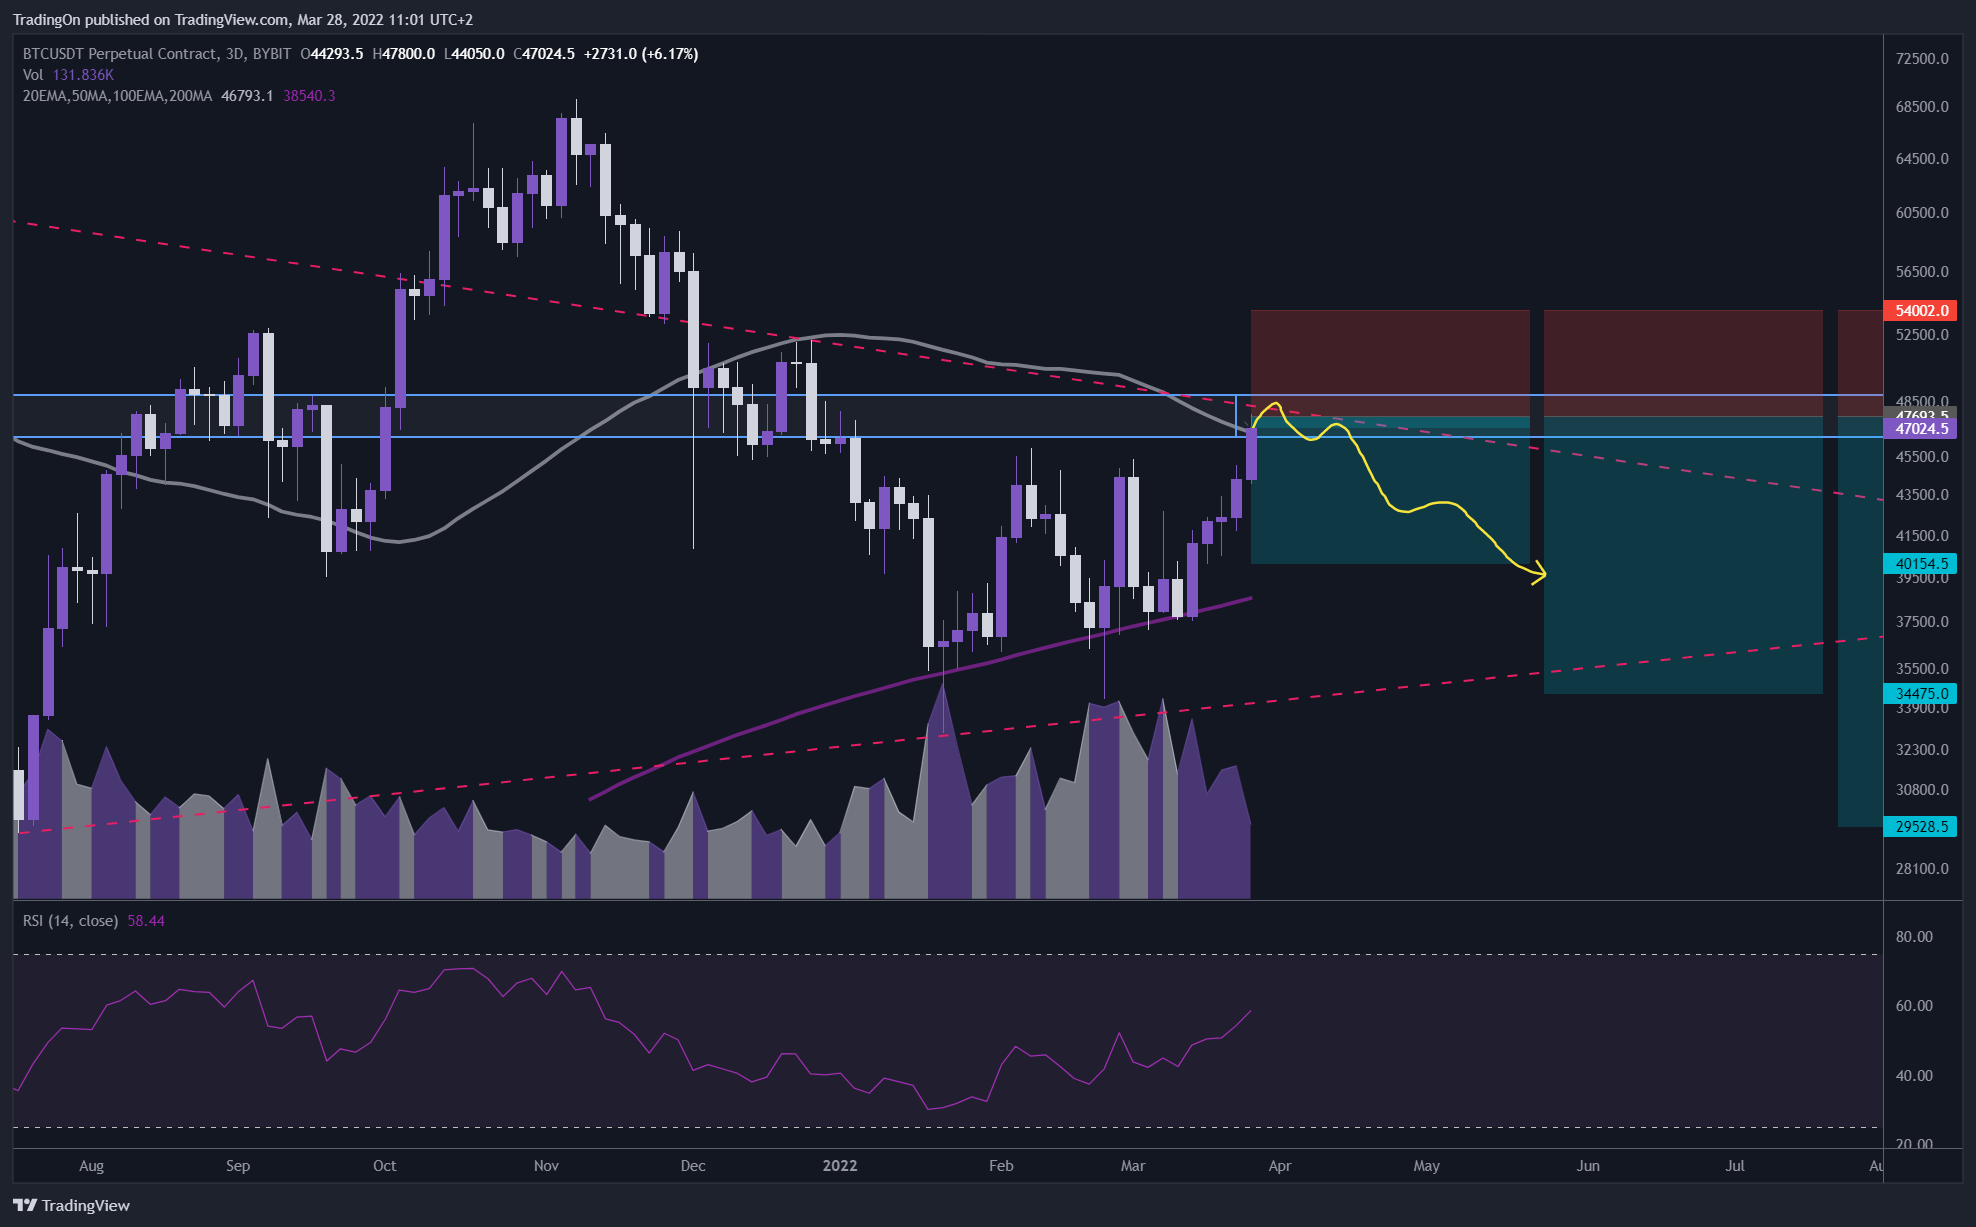Click the purple 47024.5 current price label
Screen dimensions: 1976x1227
coord(1920,429)
